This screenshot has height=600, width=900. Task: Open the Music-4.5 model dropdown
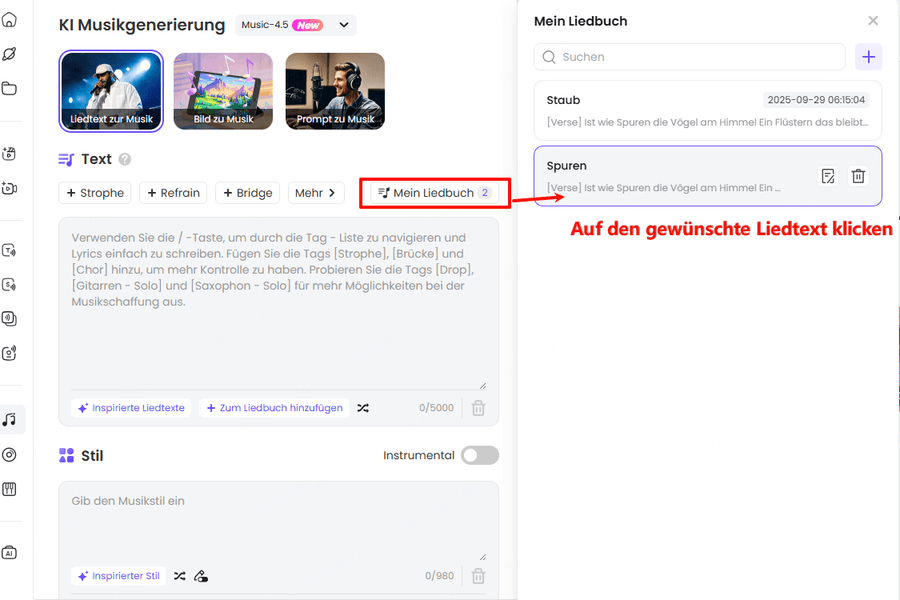point(296,25)
